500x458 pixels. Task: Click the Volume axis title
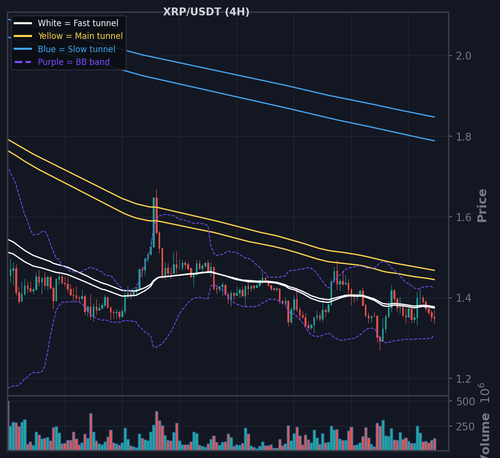click(x=484, y=435)
